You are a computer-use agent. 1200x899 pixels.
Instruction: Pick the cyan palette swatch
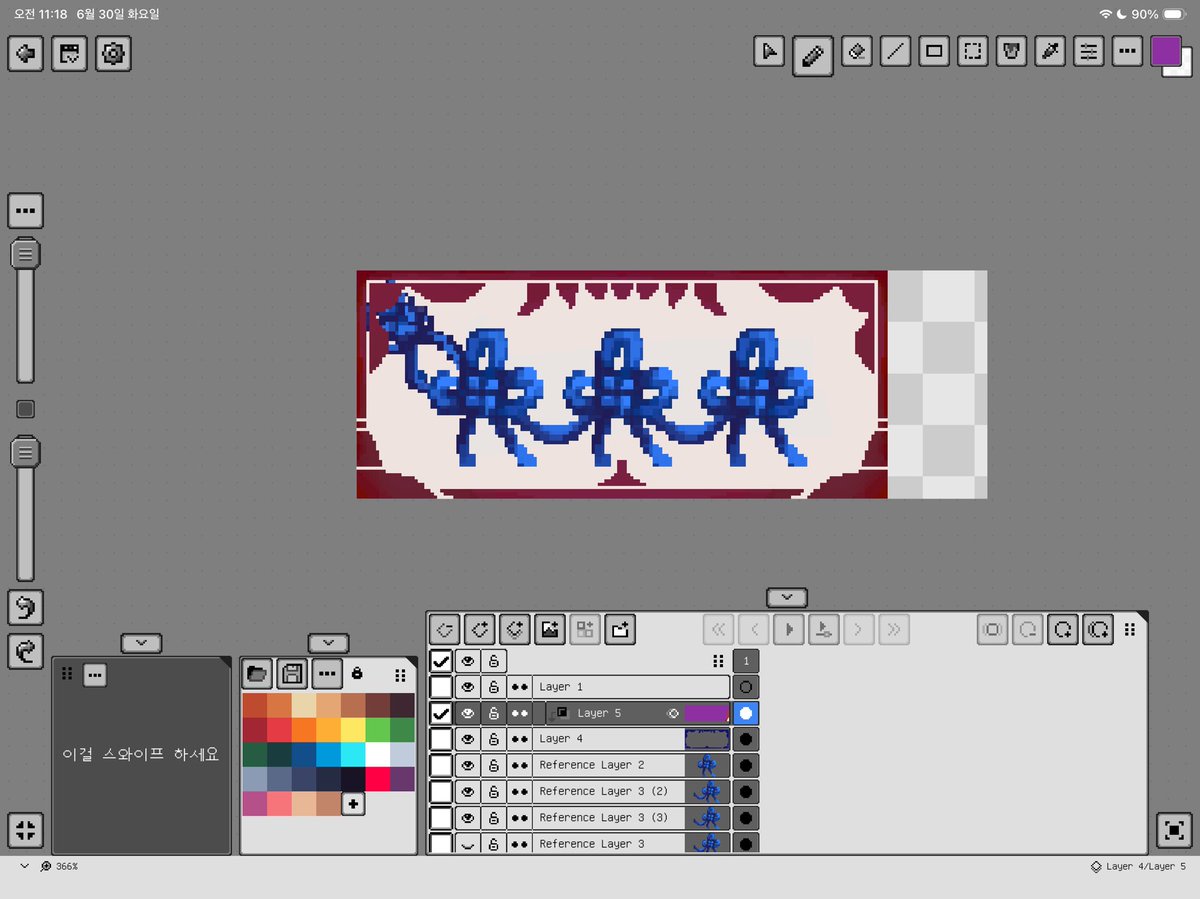point(353,754)
